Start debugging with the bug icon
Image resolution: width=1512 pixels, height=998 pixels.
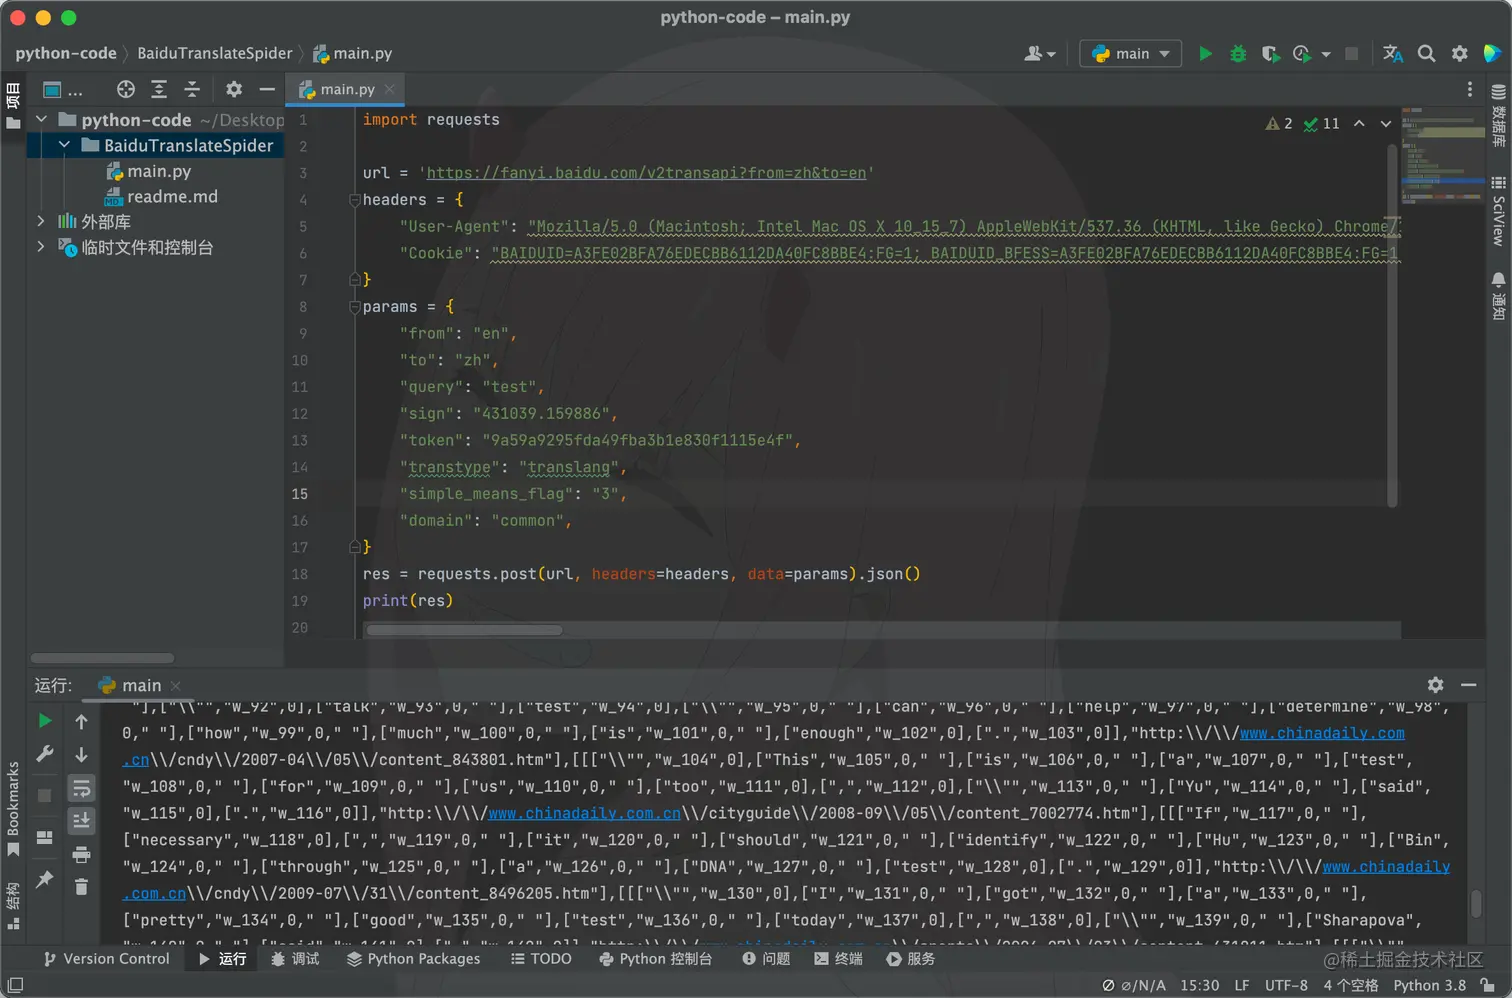click(1238, 54)
